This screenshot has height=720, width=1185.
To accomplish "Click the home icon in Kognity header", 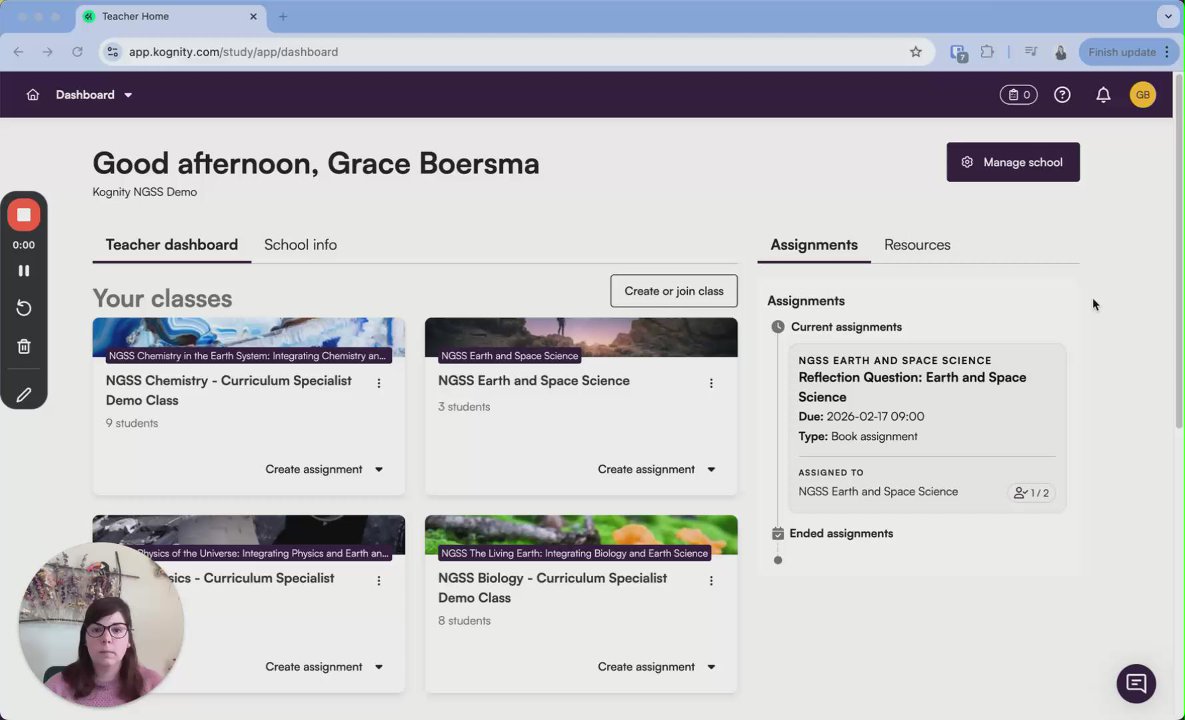I will tap(32, 95).
